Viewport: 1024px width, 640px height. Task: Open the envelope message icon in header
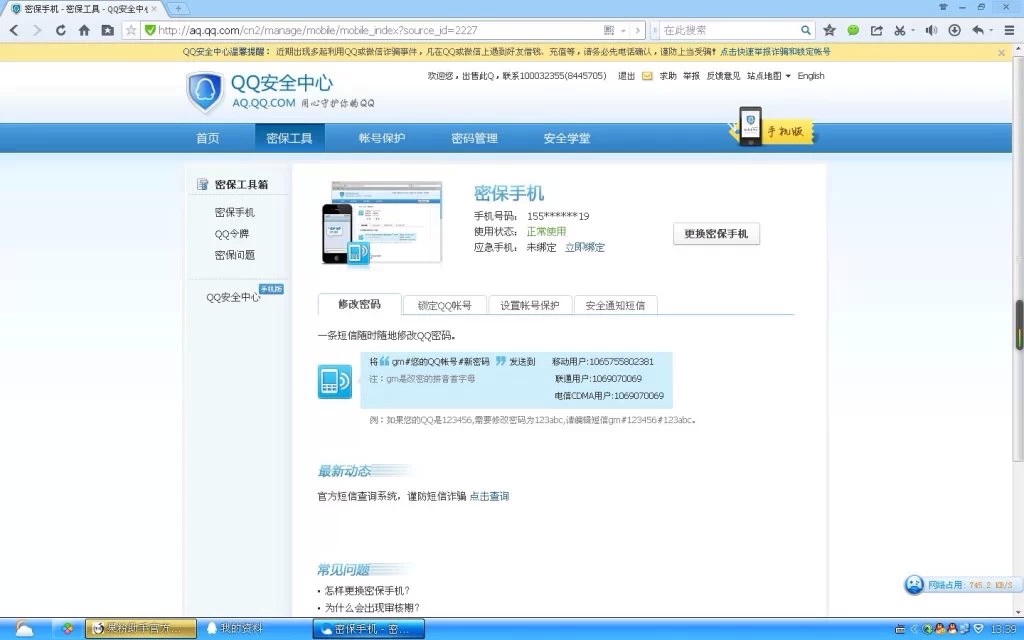(x=647, y=76)
